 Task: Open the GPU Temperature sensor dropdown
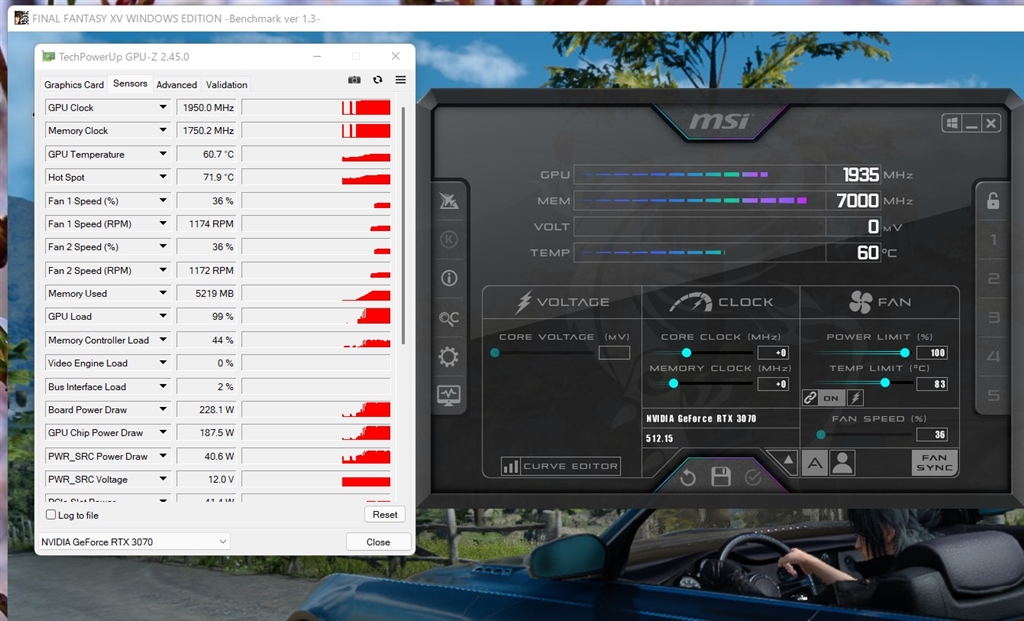163,154
